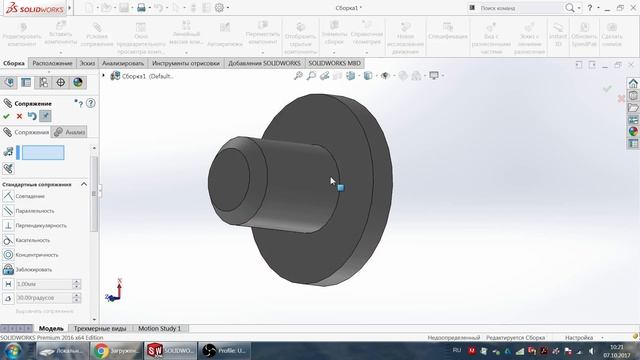Viewport: 640px width, 360px height.
Task: Click the confirmation corner OK checkmark
Action: 607,89
